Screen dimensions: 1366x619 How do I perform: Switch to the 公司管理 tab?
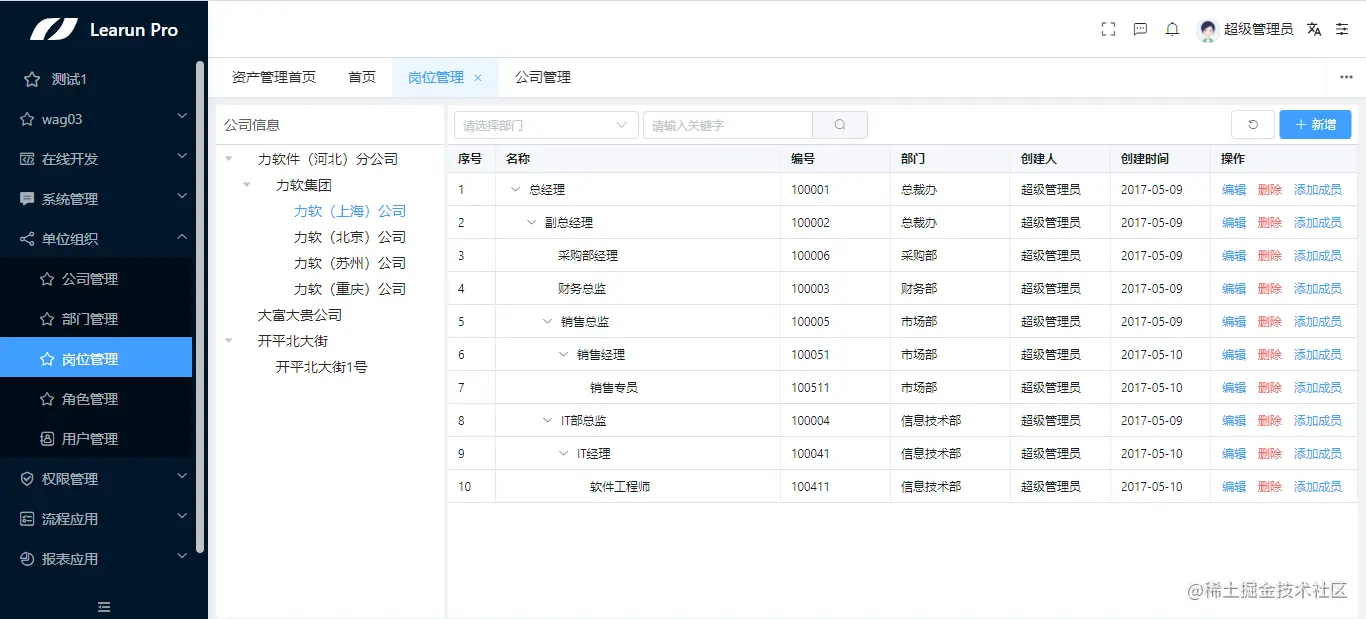(541, 77)
